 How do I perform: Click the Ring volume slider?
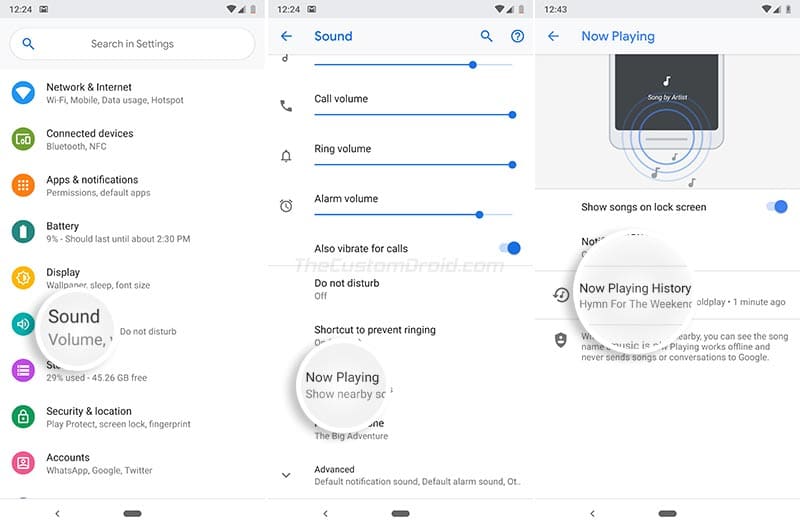pyautogui.click(x=413, y=165)
